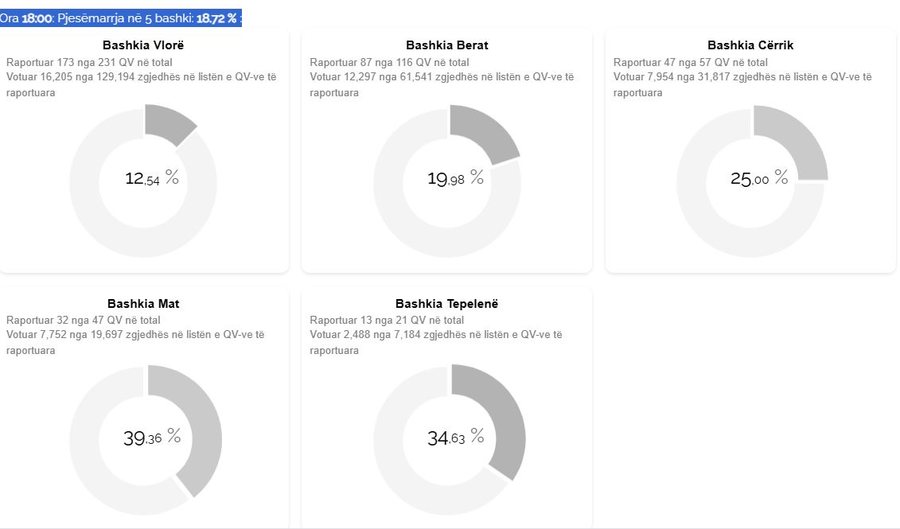Viewport: 900px width, 529px height.
Task: Click the Bashkia Berat card title
Action: click(447, 45)
